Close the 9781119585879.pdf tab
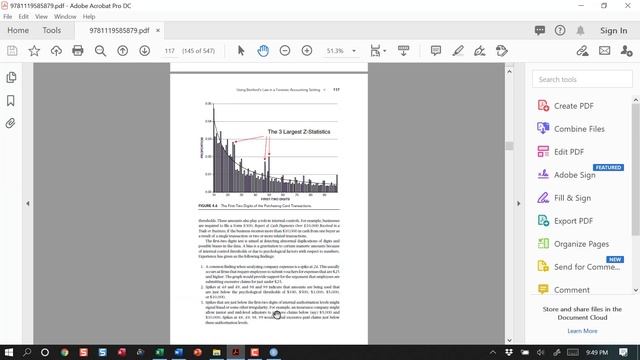The height and width of the screenshot is (360, 640). [x=158, y=30]
